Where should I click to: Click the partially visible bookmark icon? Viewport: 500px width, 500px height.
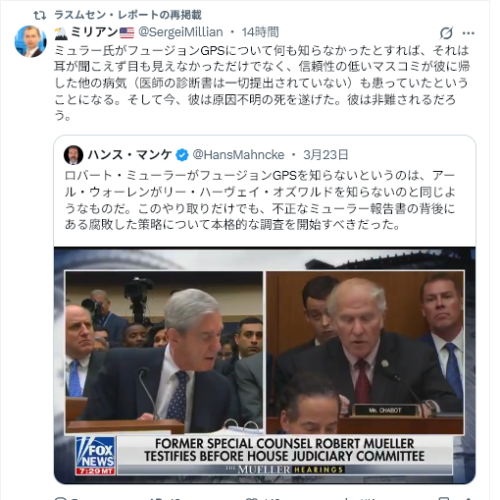[x=444, y=498]
